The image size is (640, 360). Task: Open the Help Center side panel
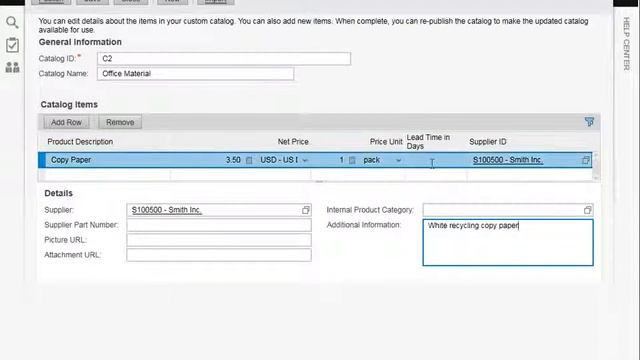point(627,44)
